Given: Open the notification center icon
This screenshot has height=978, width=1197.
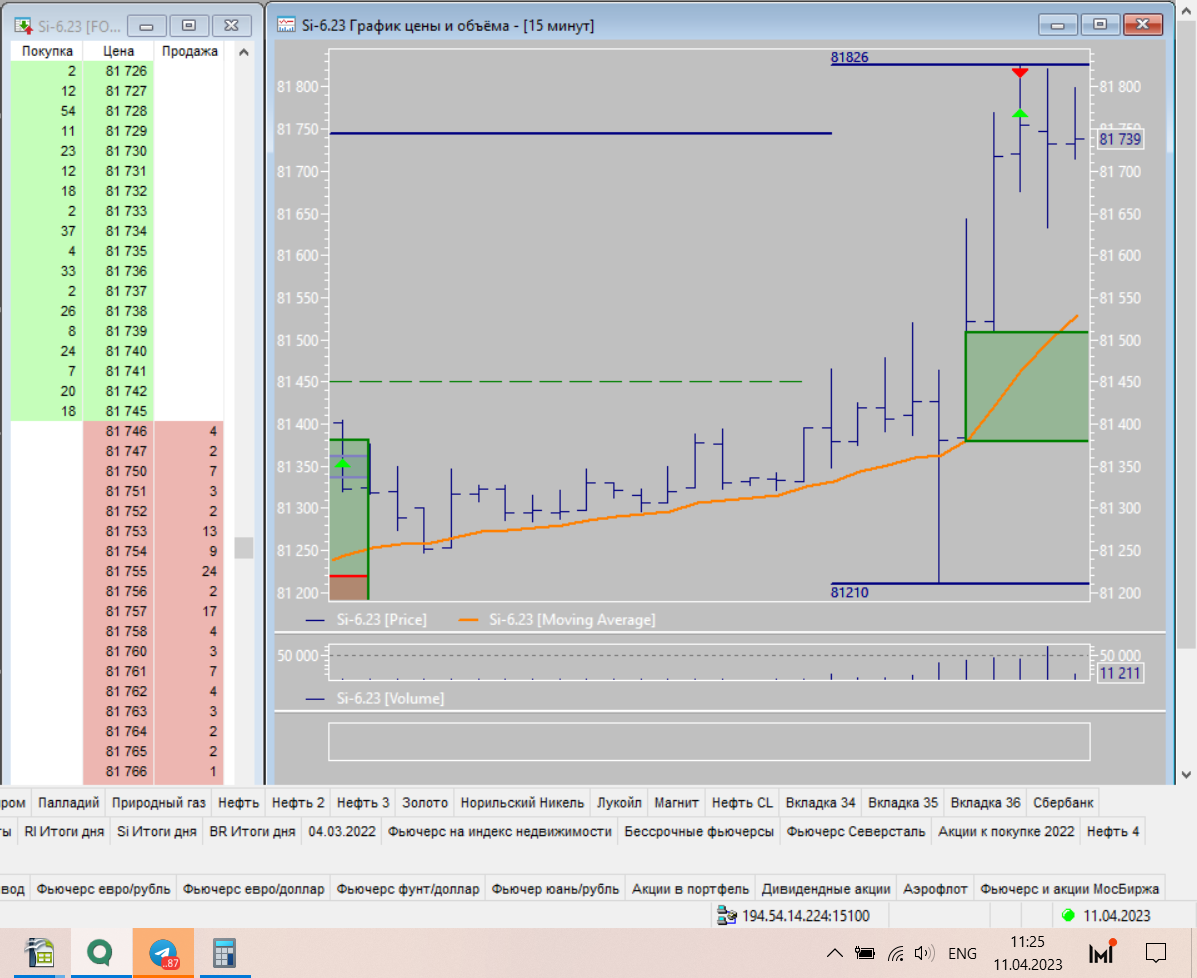Looking at the screenshot, I should [1156, 953].
